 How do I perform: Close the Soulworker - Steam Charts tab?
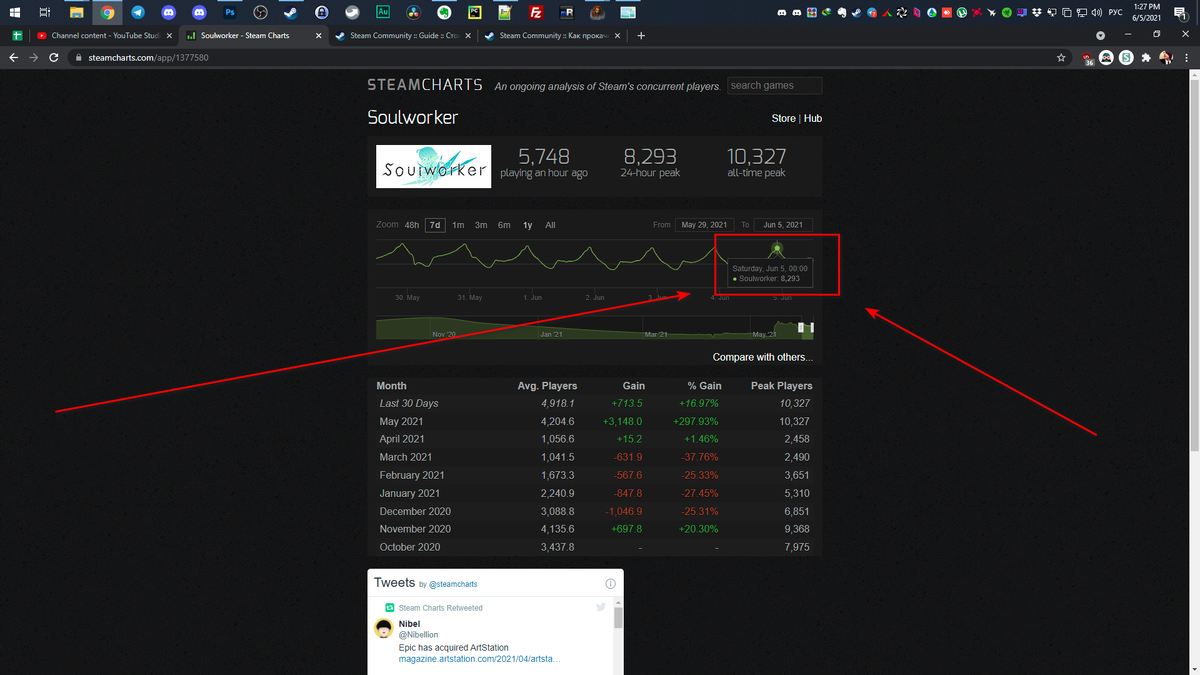point(319,36)
